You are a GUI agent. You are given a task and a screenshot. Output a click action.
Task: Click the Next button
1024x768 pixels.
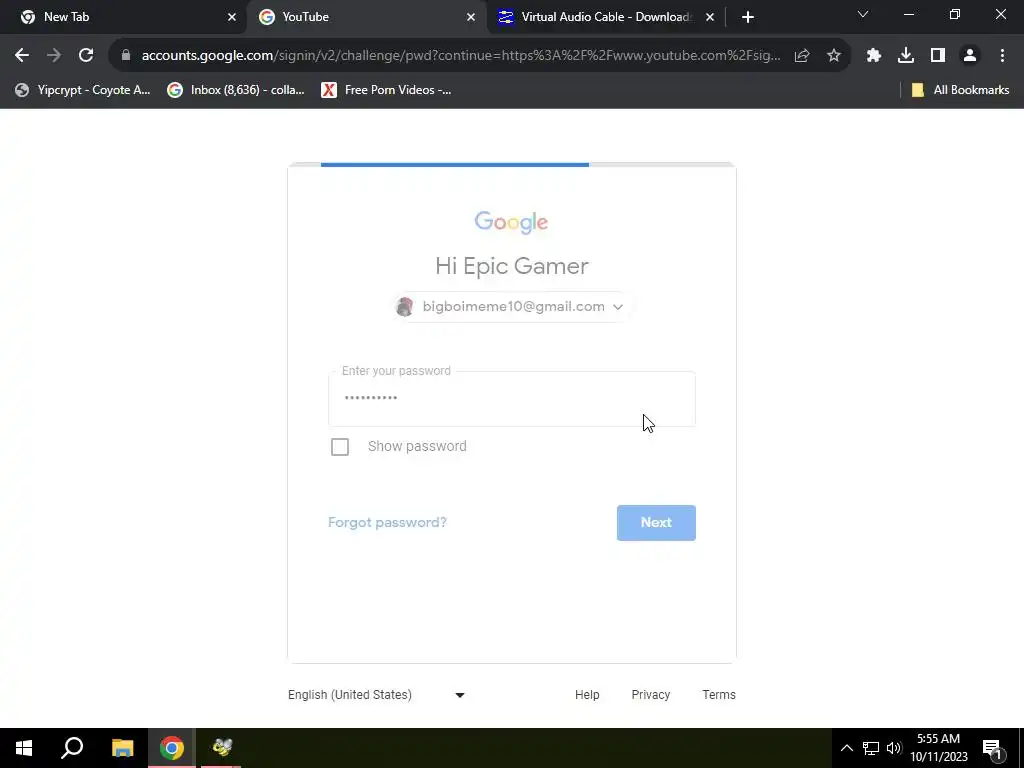click(656, 522)
